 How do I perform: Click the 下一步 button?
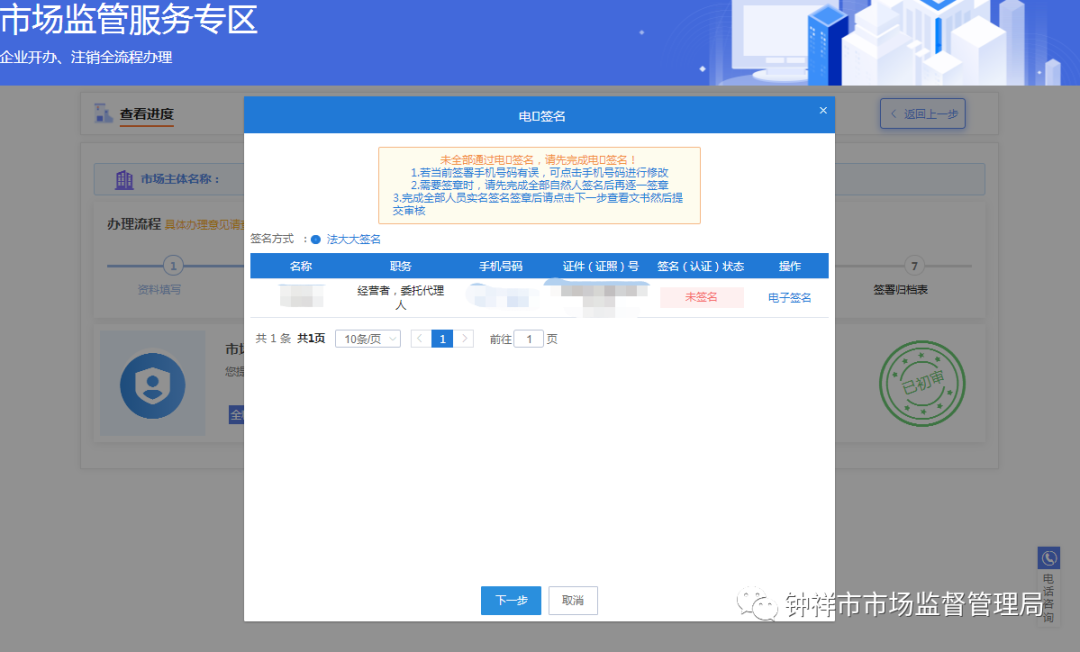(510, 600)
